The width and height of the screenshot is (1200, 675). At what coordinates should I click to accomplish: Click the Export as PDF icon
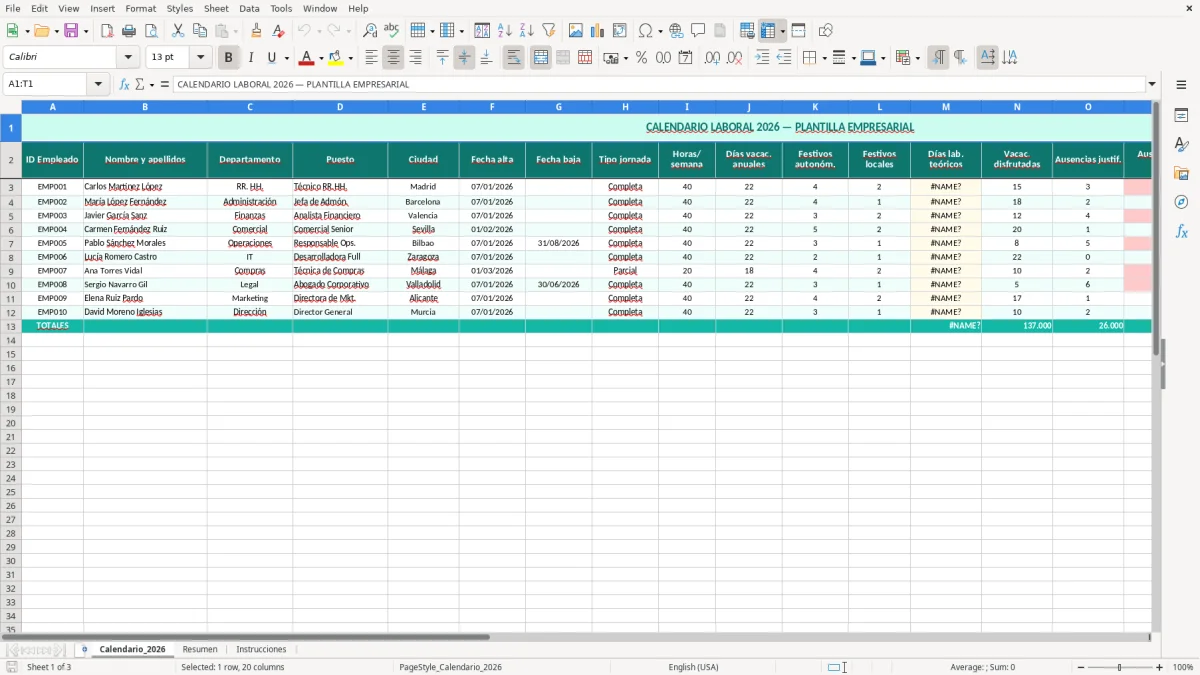coord(107,31)
